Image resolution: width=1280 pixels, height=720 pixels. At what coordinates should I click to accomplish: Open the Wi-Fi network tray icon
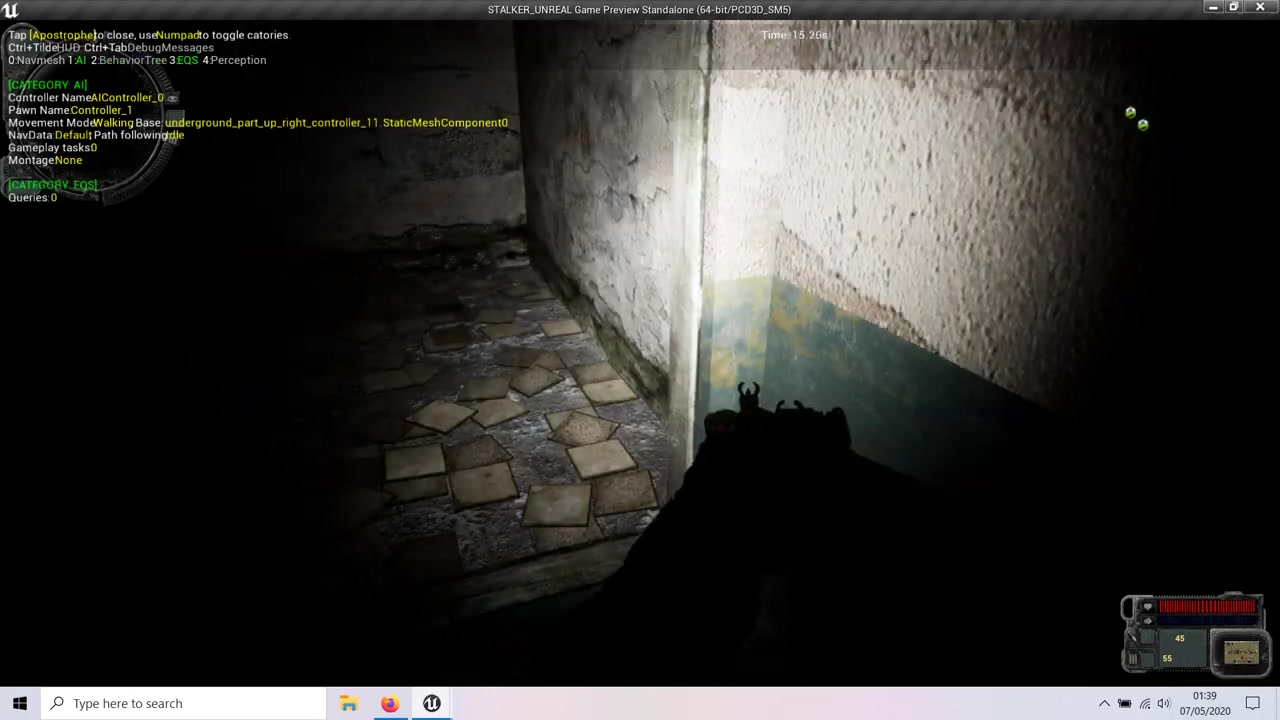click(1144, 704)
